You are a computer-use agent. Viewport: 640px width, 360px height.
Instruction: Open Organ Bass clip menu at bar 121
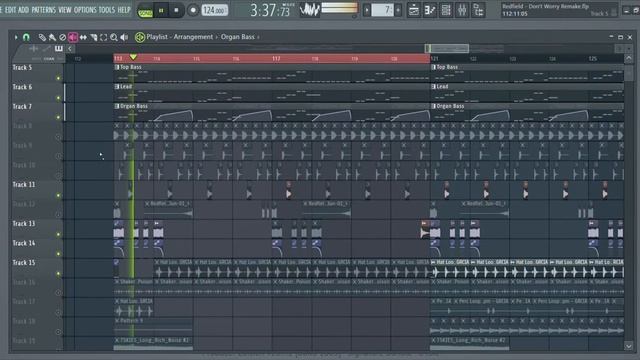(x=433, y=106)
